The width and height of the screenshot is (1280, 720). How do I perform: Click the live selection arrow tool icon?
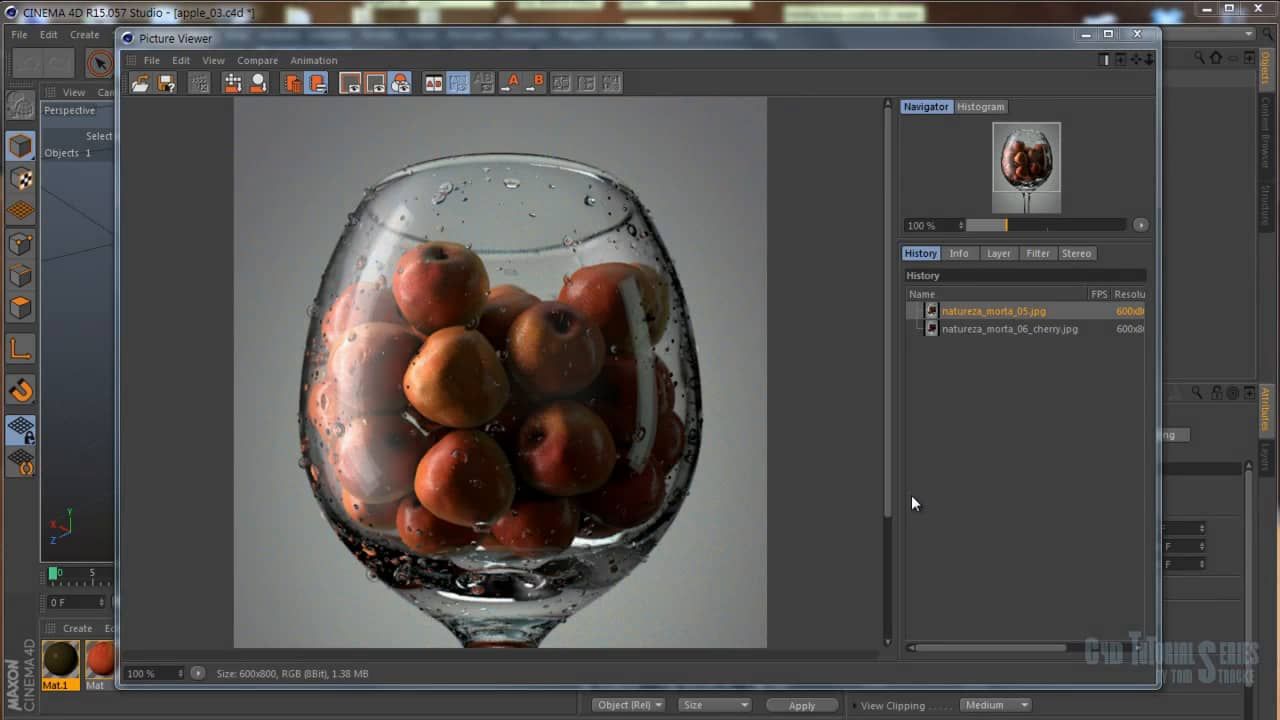(x=99, y=64)
